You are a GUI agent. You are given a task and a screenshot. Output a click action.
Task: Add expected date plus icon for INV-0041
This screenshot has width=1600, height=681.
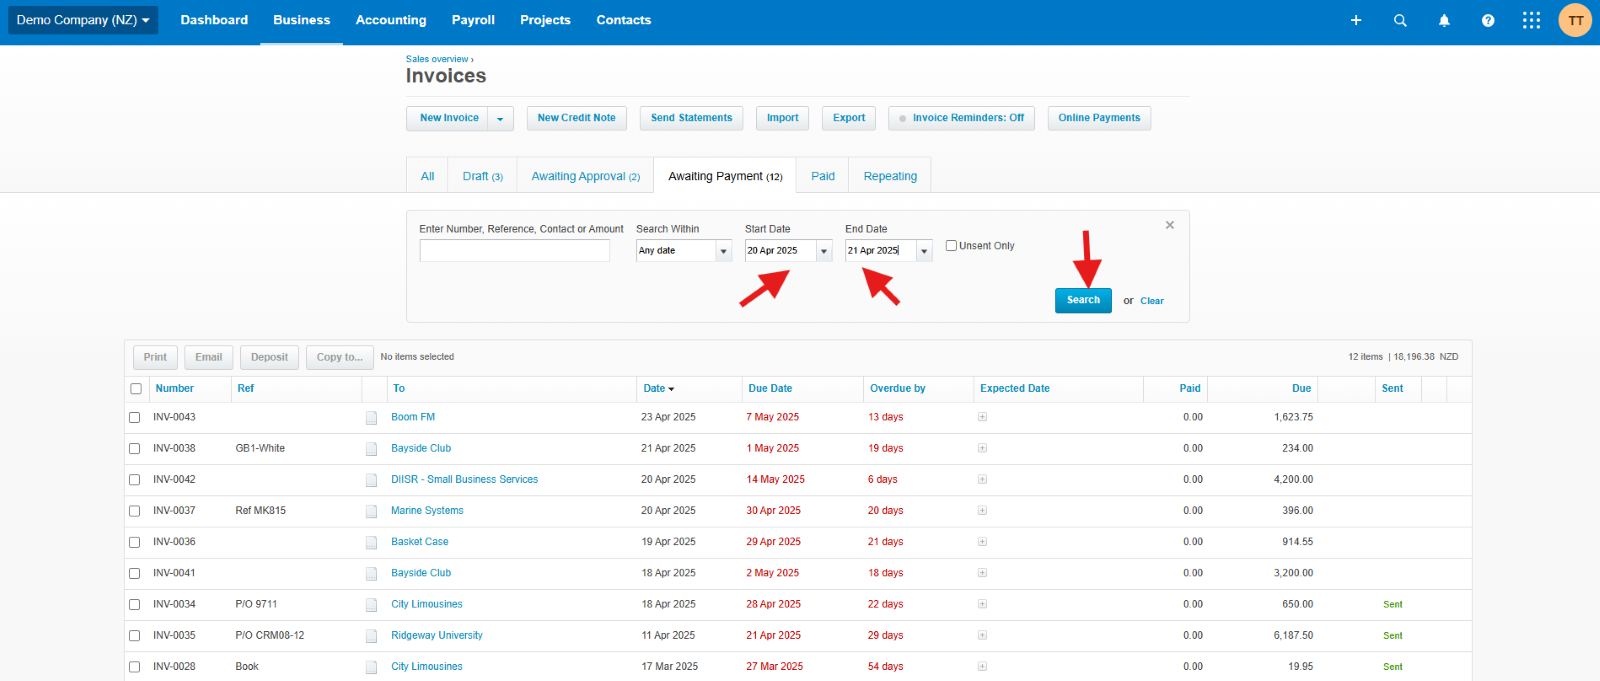click(982, 573)
